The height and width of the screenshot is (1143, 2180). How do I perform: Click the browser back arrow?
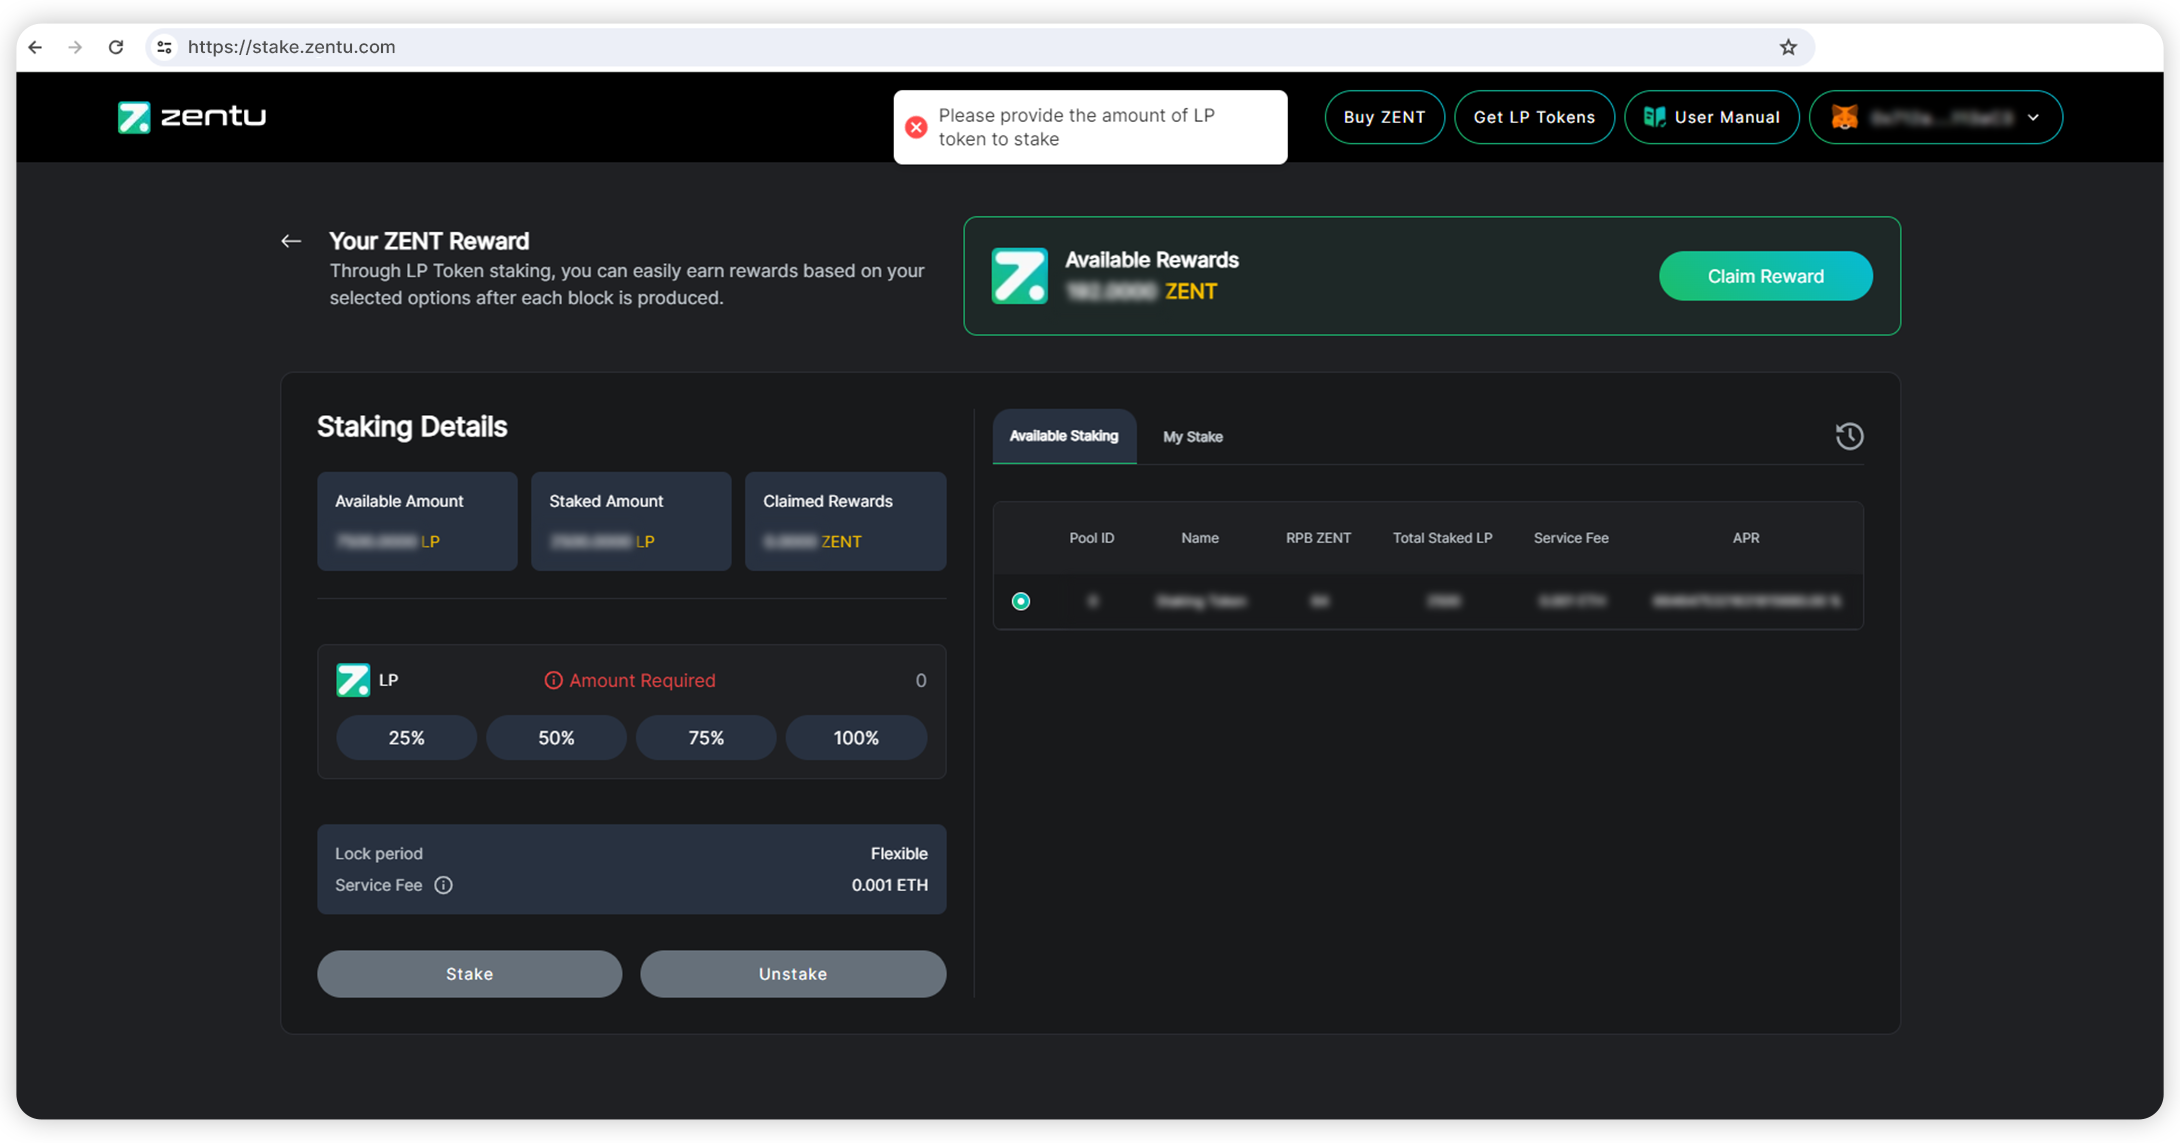pos(36,47)
